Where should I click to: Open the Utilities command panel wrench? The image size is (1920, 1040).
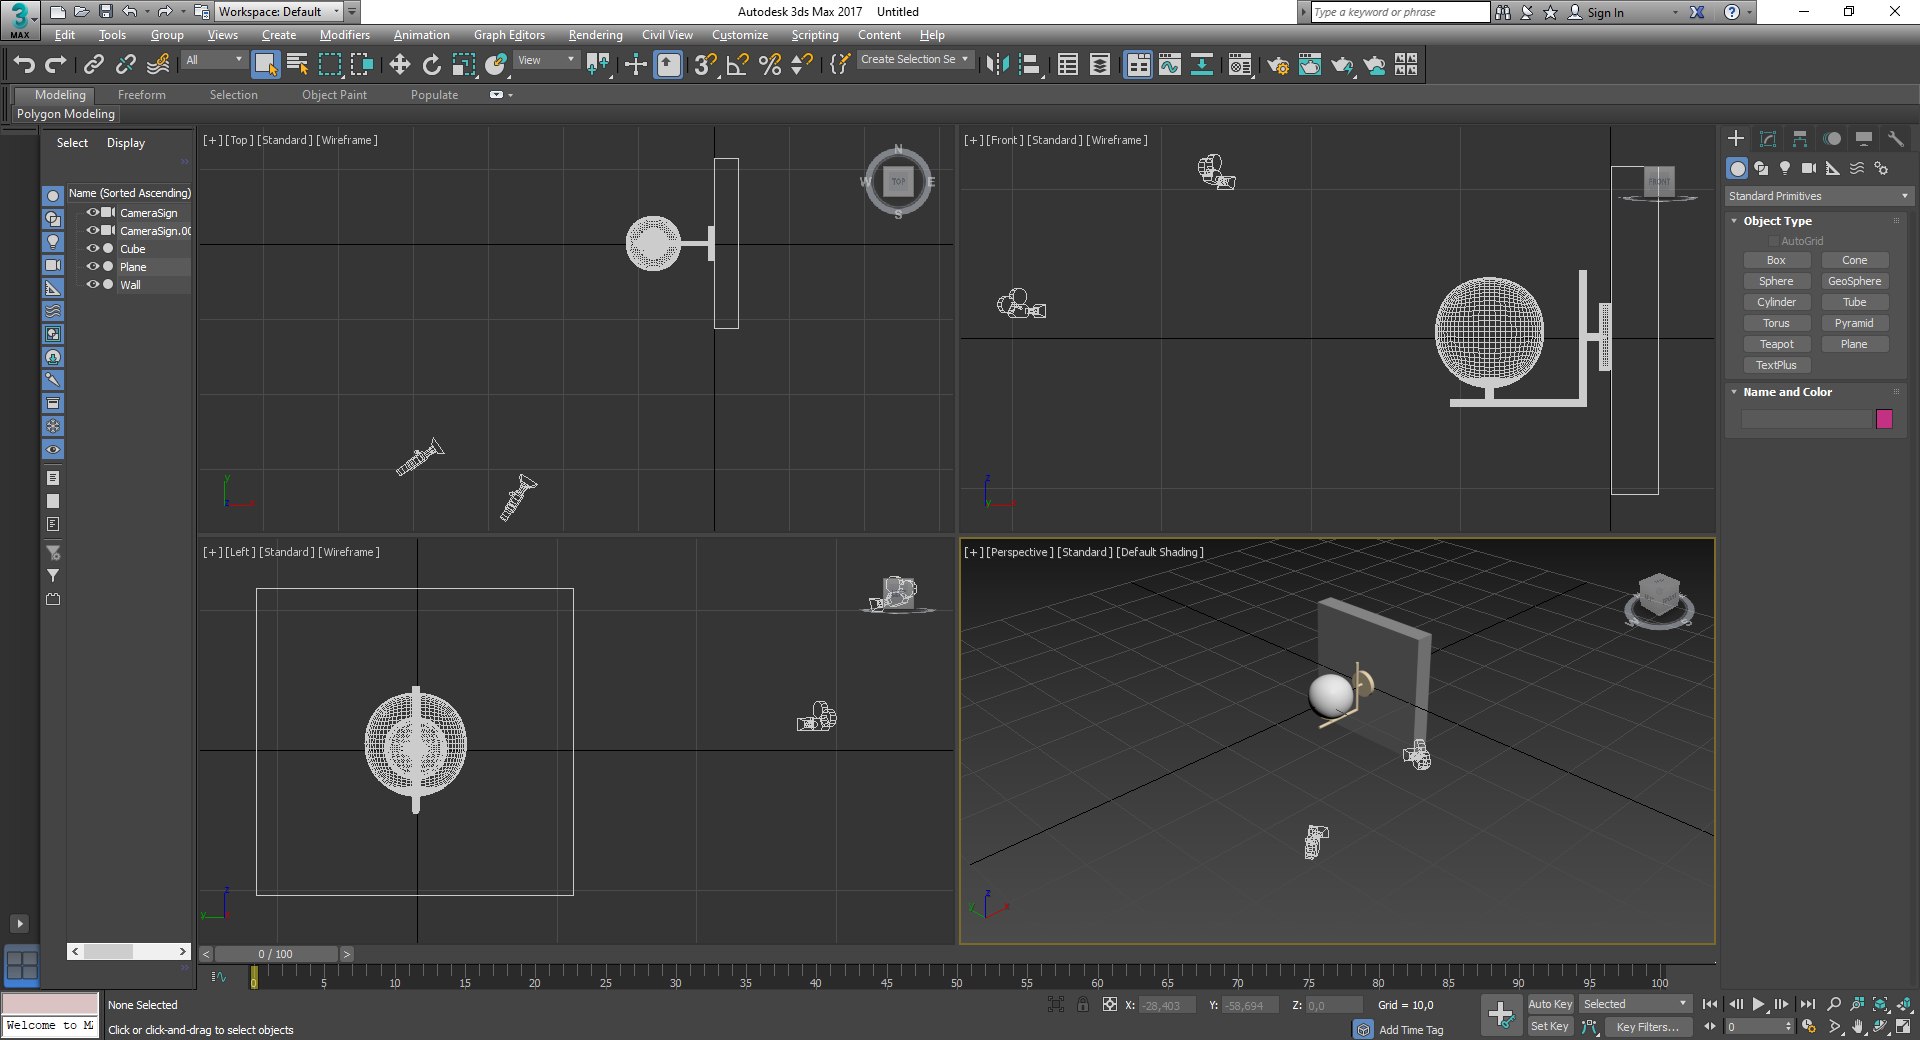point(1896,139)
